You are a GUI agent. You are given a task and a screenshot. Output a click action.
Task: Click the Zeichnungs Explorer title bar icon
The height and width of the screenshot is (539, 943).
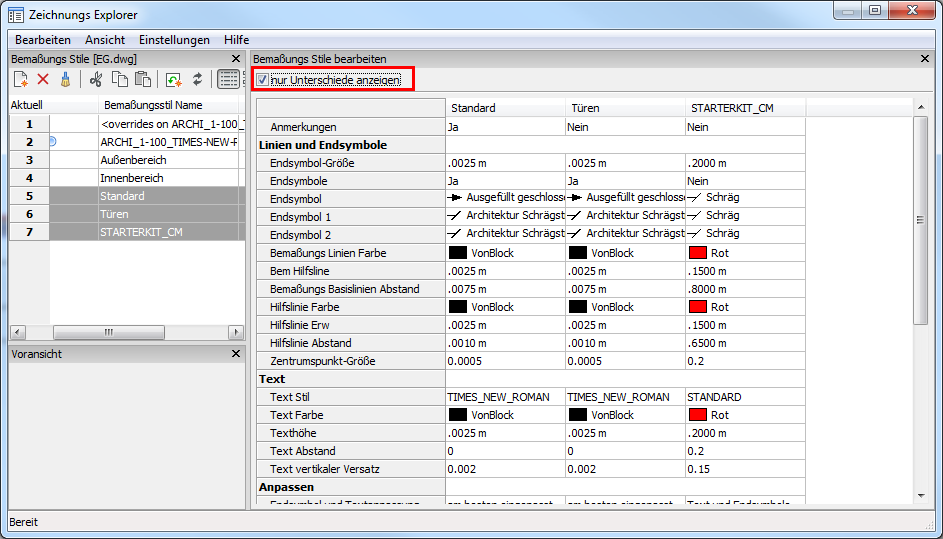[x=16, y=14]
